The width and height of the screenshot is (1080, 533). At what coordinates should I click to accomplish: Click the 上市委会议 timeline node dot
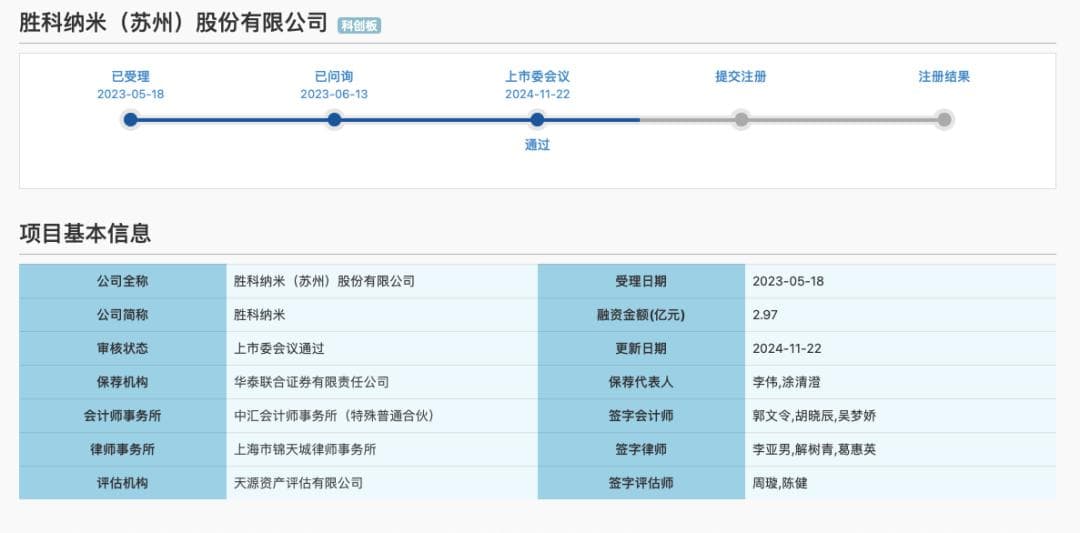(537, 120)
